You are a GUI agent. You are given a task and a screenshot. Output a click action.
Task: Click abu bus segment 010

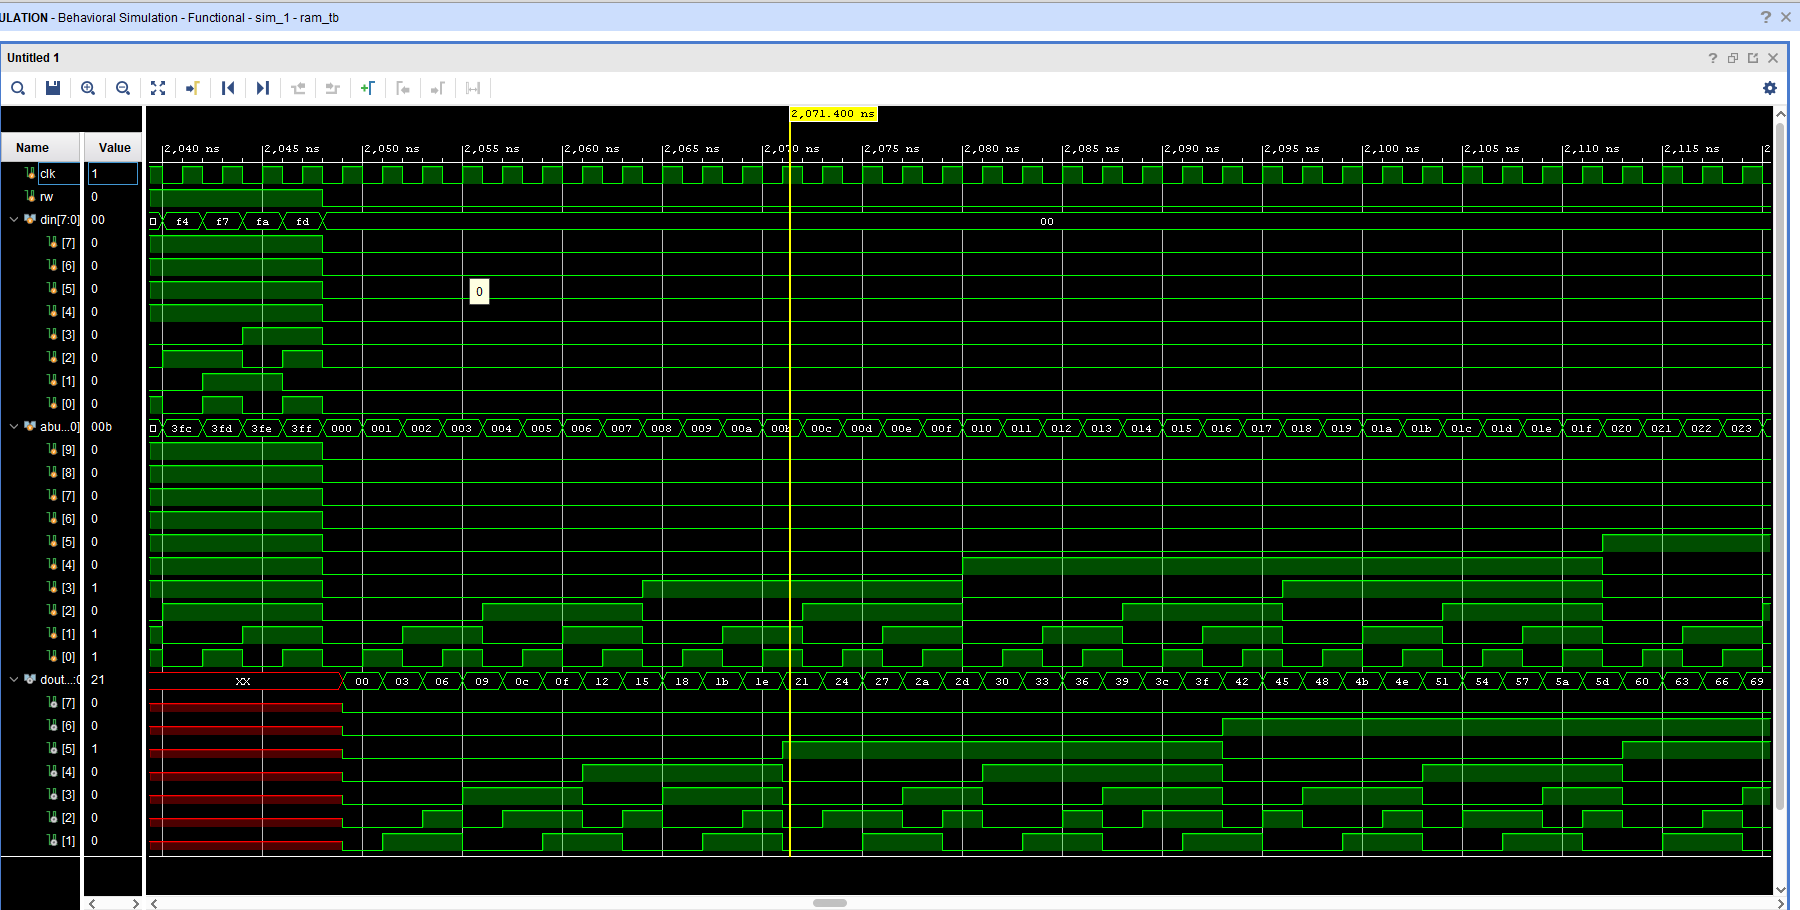tap(982, 429)
